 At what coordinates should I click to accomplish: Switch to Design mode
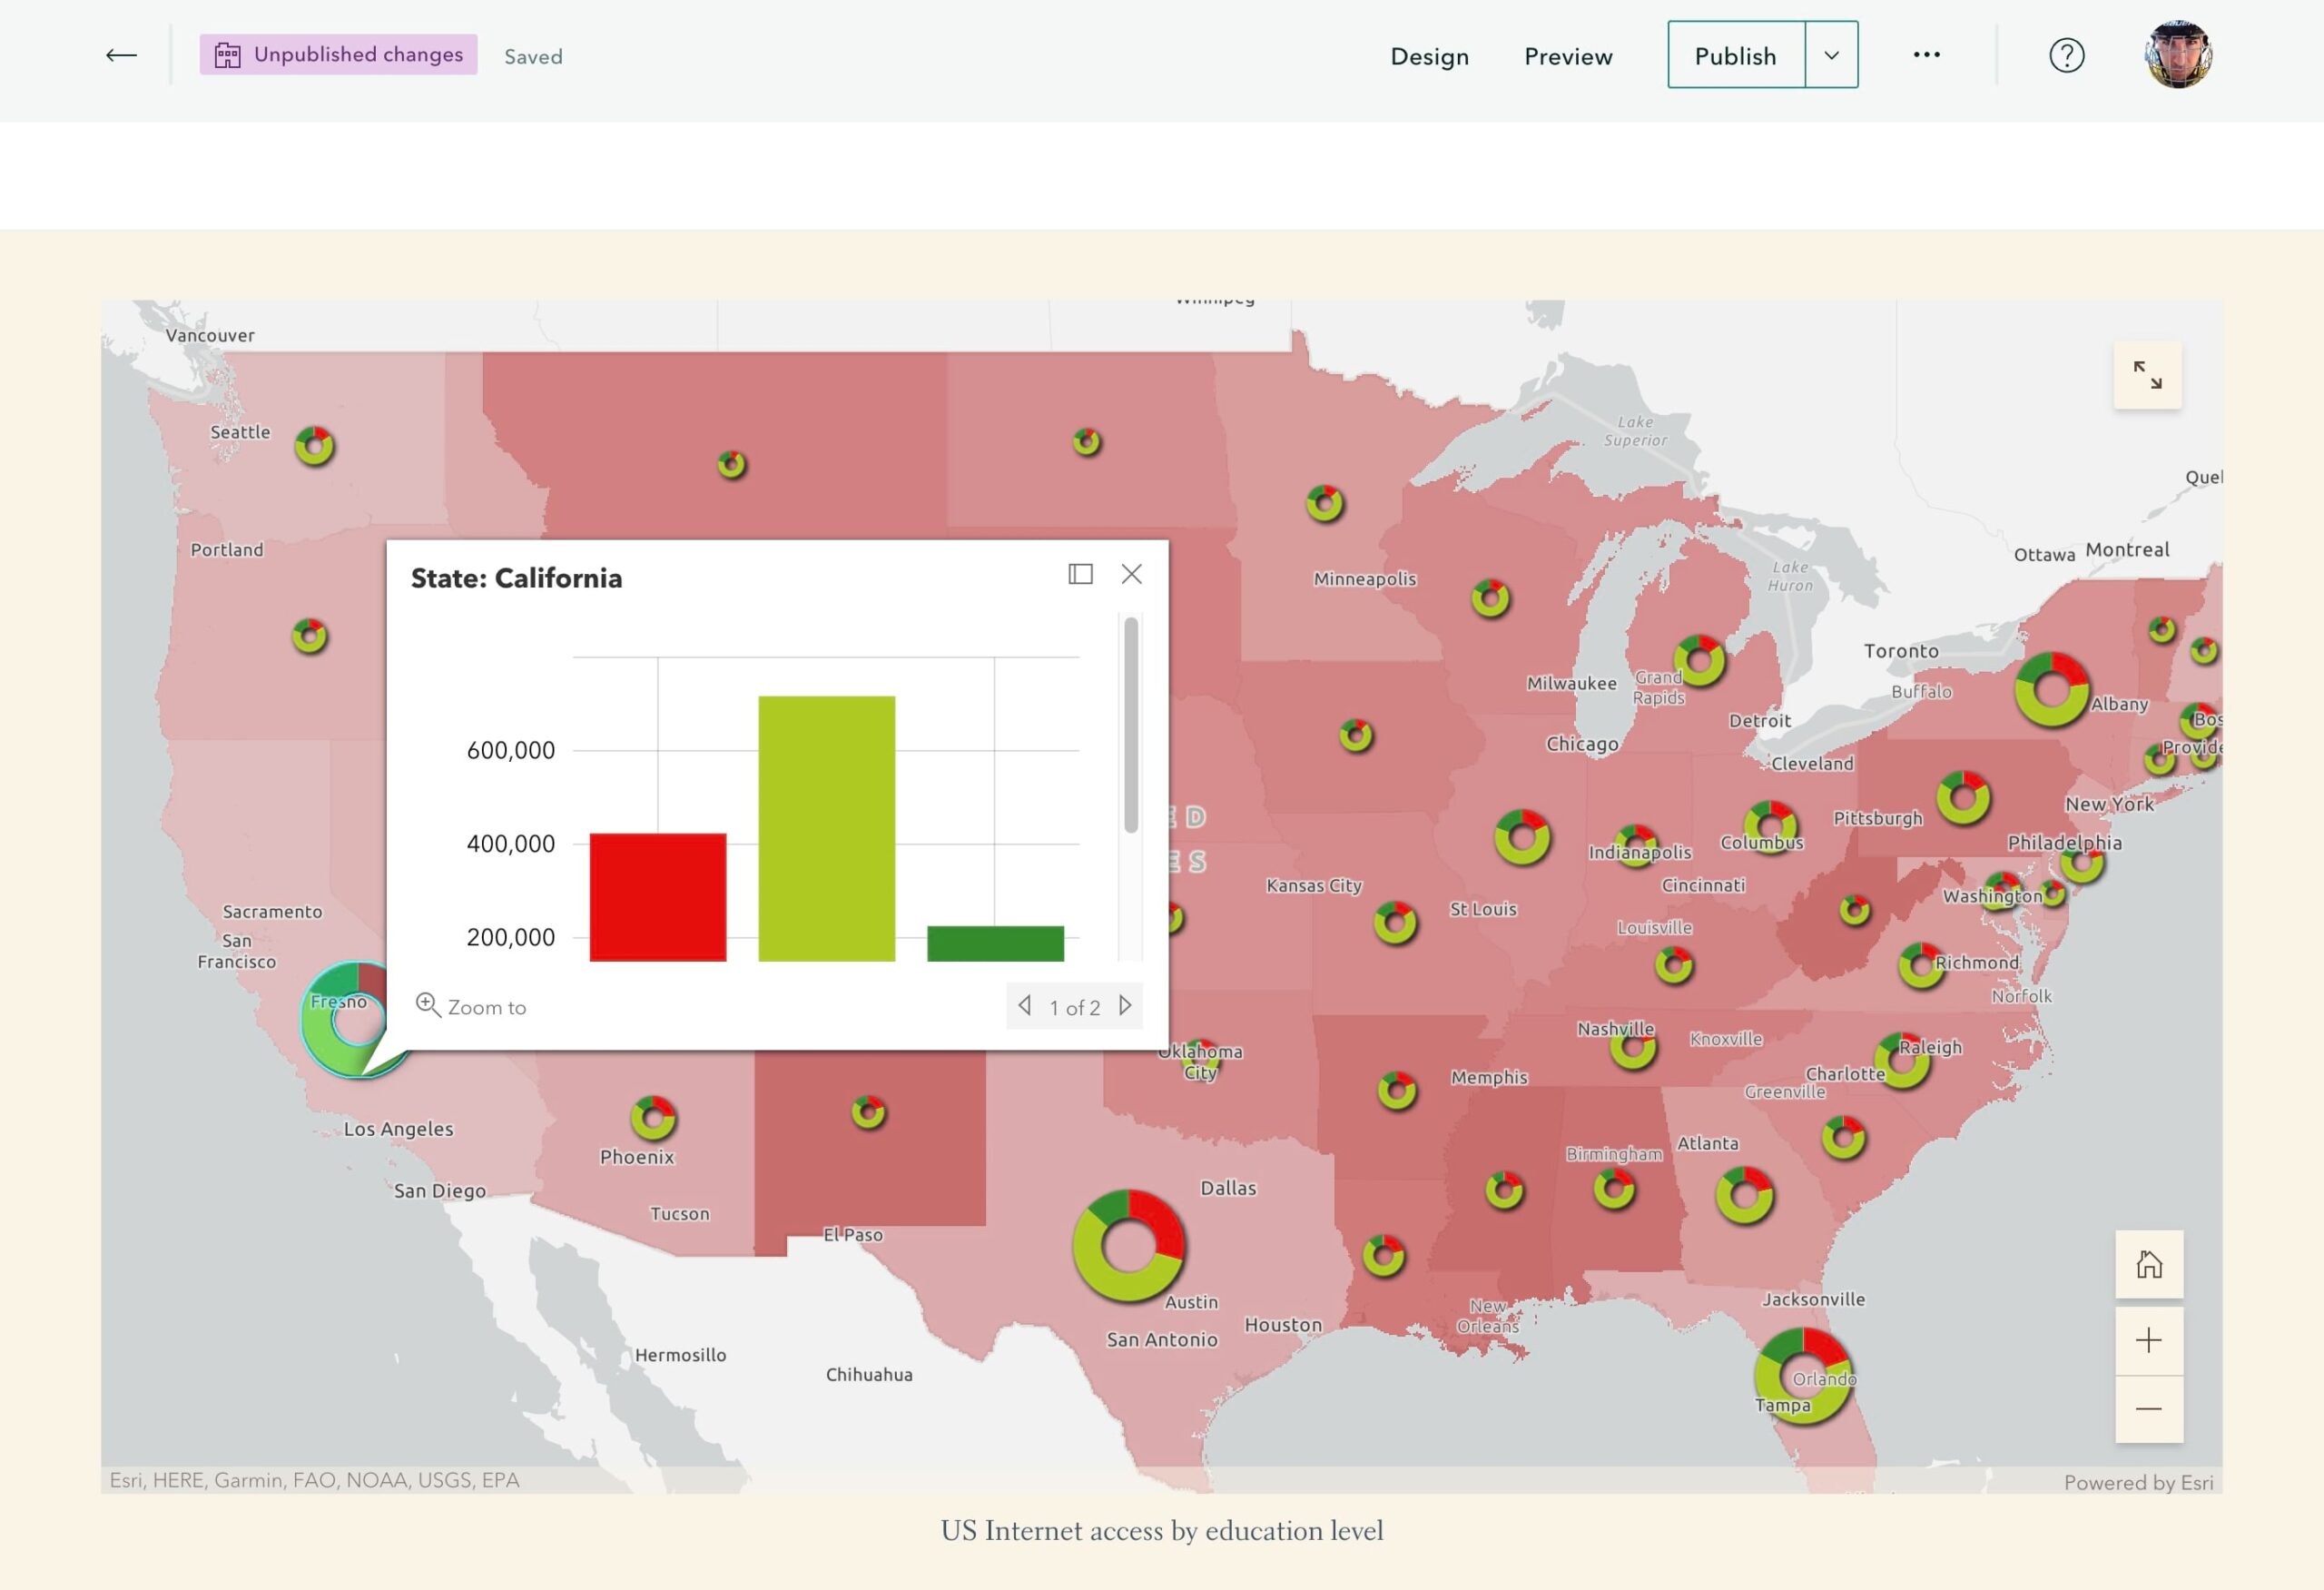[x=1429, y=57]
